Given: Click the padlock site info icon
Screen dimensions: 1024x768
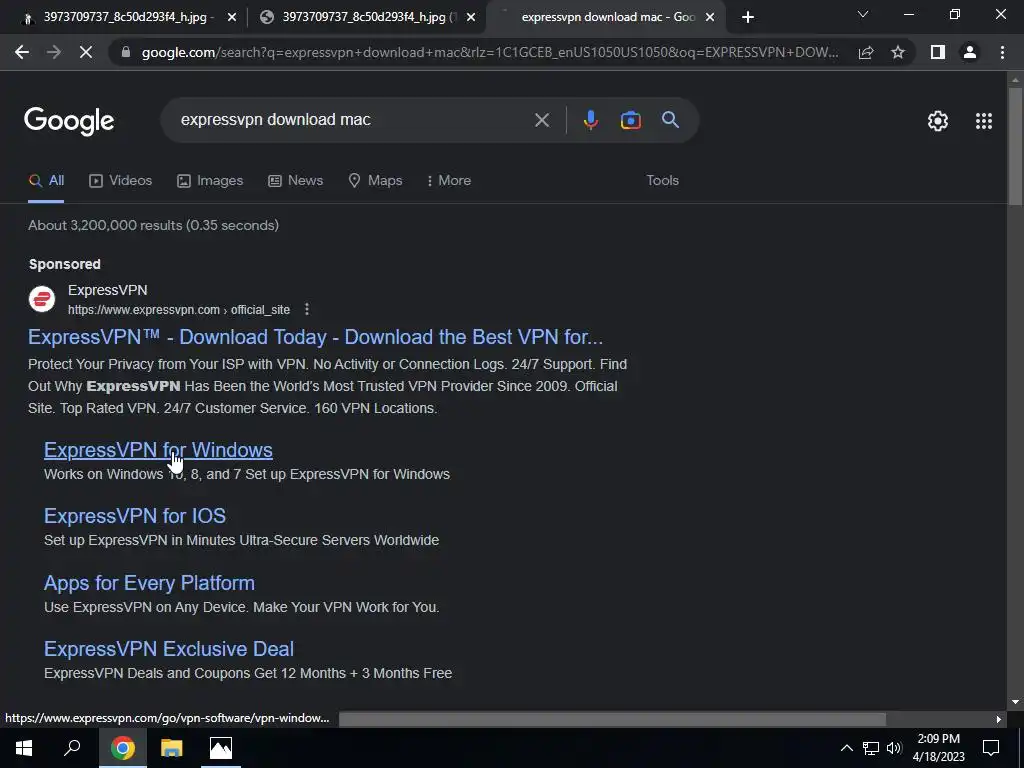Looking at the screenshot, I should pyautogui.click(x=126, y=52).
